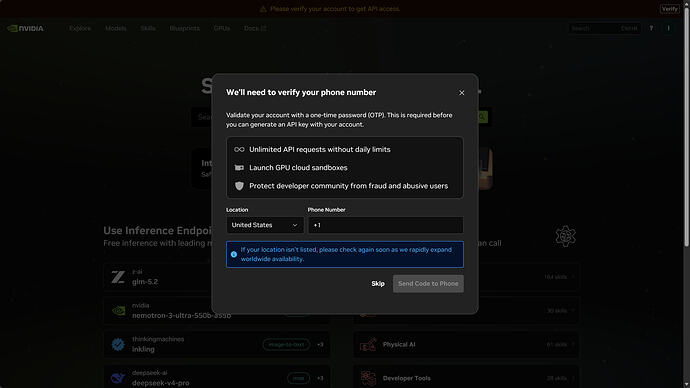Open the Explore menu item

80,28
